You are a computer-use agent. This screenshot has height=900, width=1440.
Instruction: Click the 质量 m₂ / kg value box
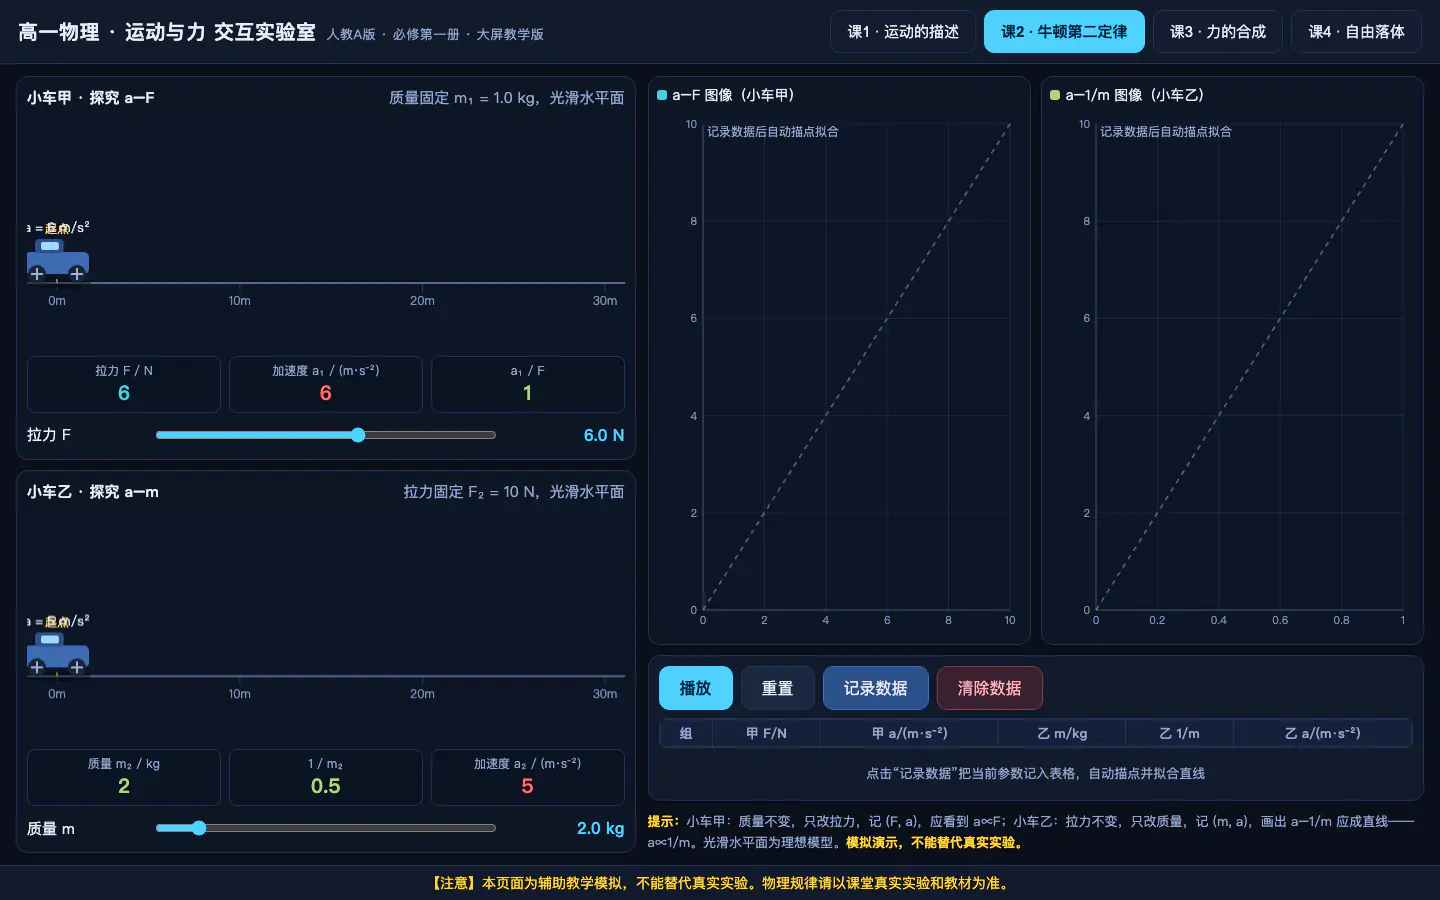[x=124, y=777]
